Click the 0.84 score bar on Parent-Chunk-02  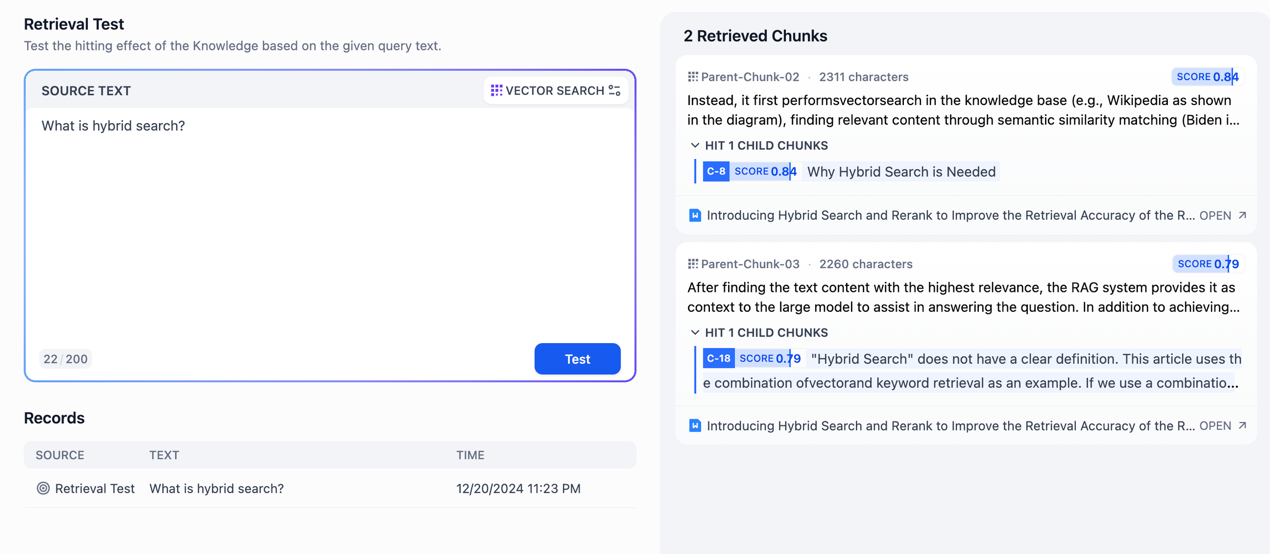pos(1206,77)
